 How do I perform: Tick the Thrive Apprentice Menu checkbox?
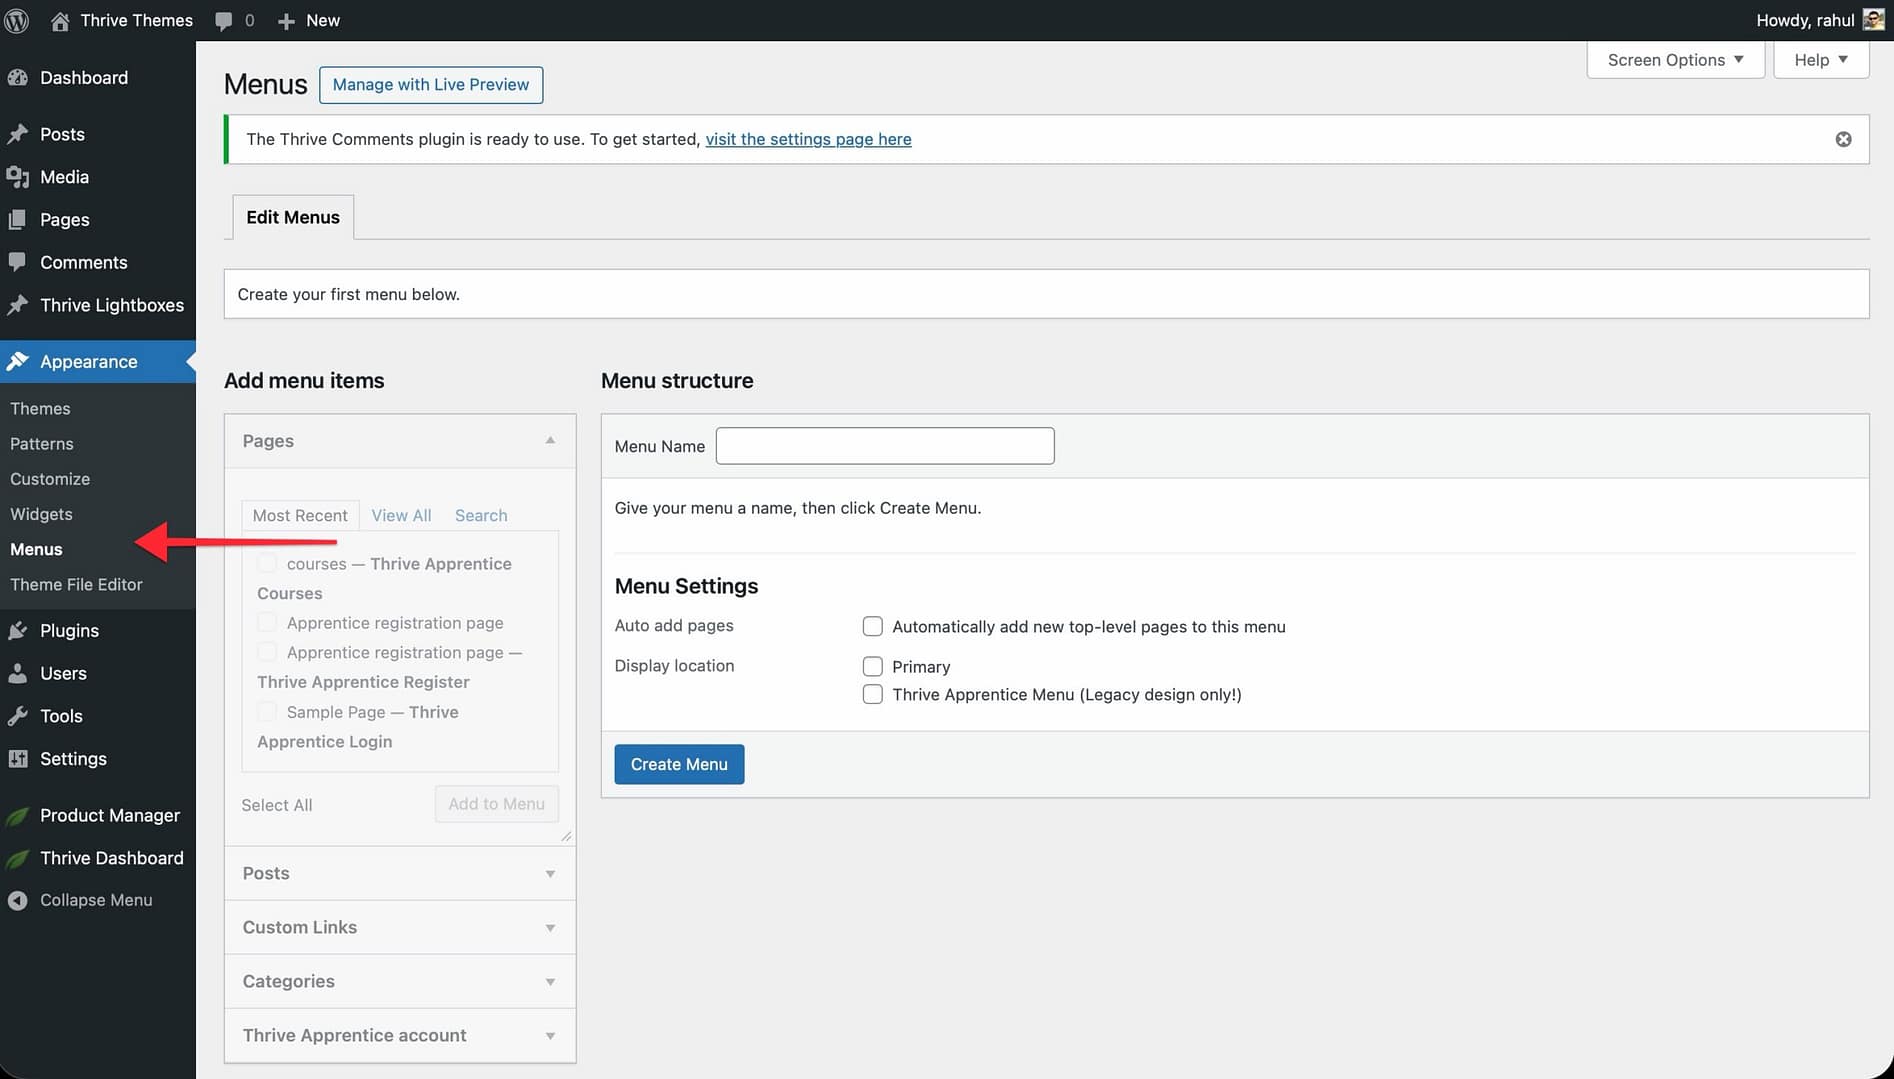click(872, 695)
